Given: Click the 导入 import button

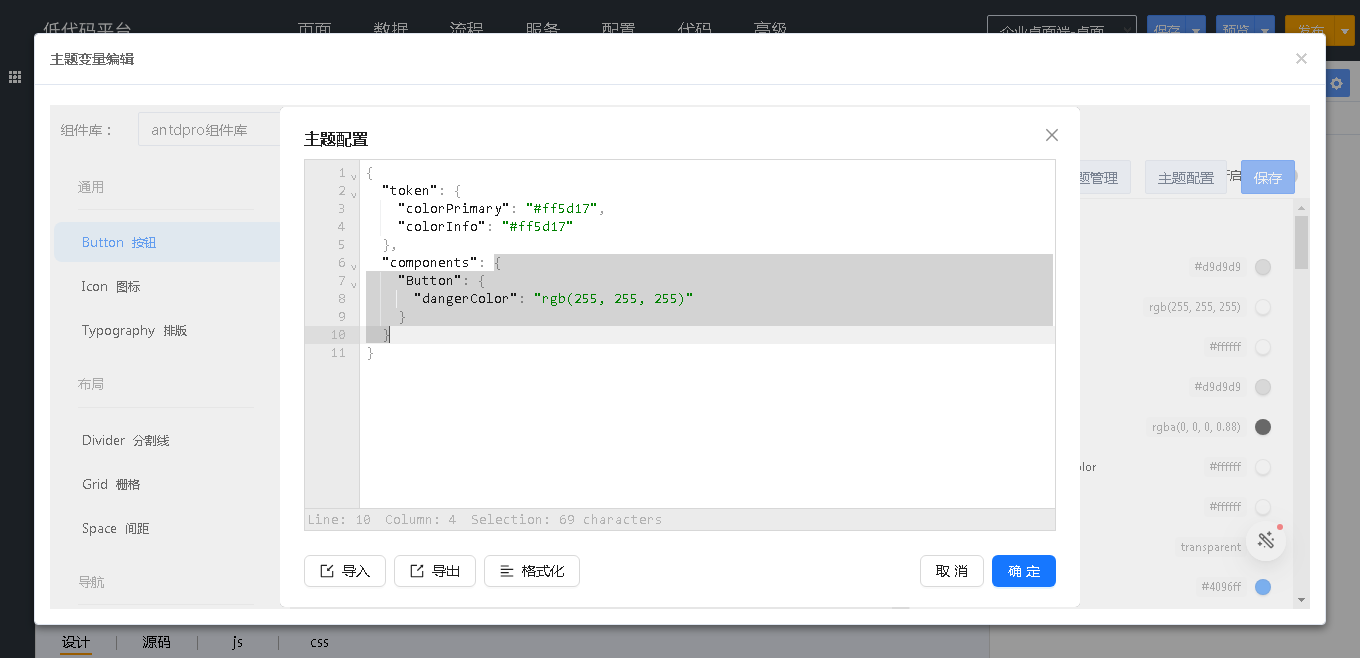Looking at the screenshot, I should [344, 571].
